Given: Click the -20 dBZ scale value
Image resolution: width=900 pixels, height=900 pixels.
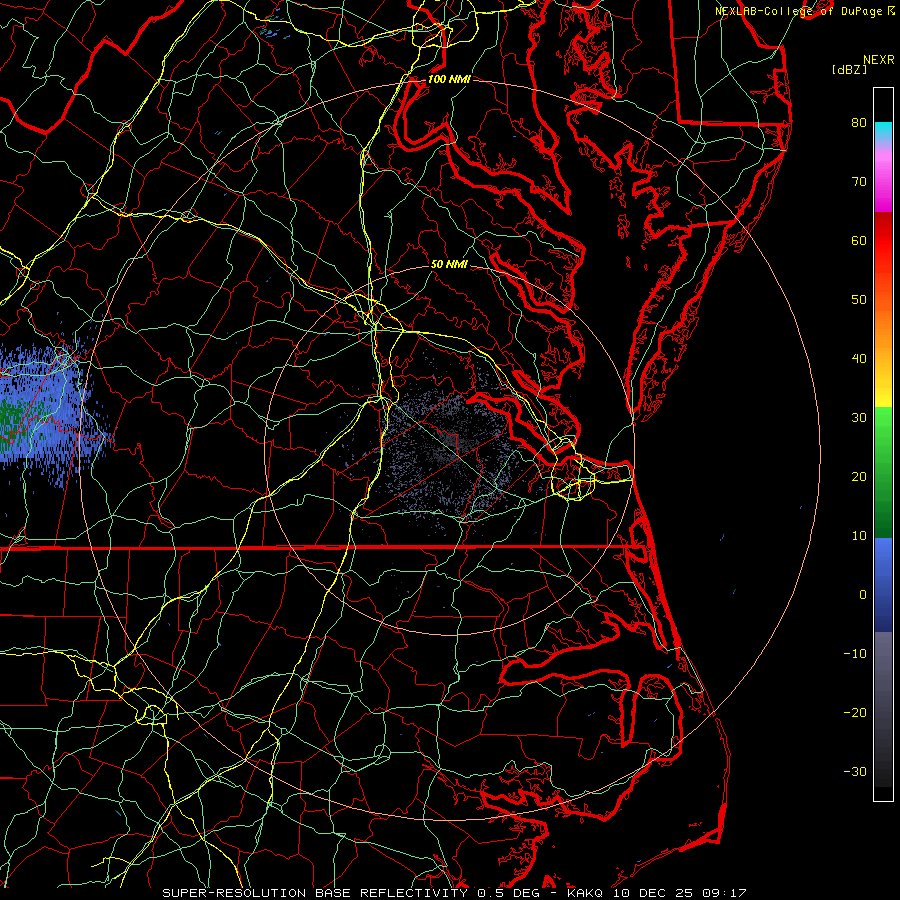Looking at the screenshot, I should pos(855,712).
